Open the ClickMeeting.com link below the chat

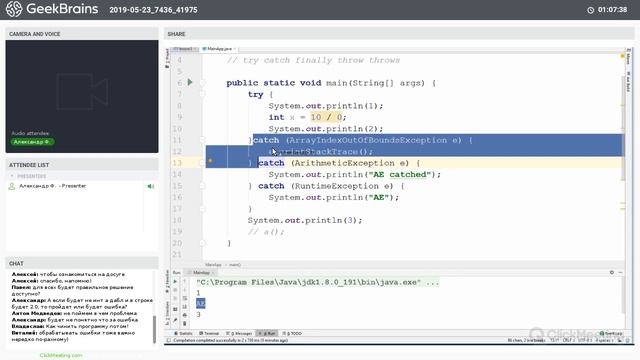(x=61, y=355)
